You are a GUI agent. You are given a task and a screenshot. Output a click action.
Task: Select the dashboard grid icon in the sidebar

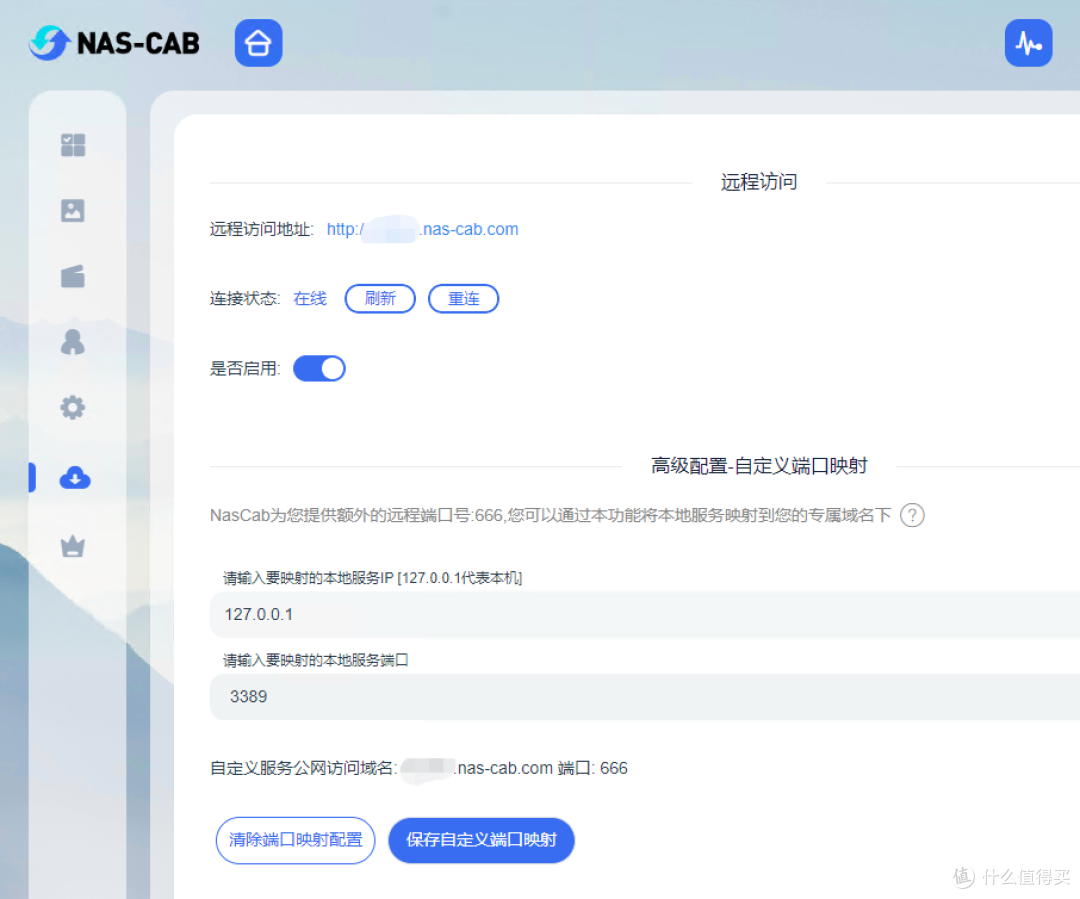72,145
